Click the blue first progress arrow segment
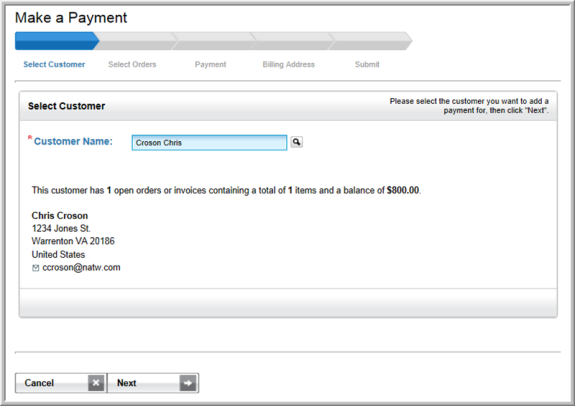 (x=57, y=41)
